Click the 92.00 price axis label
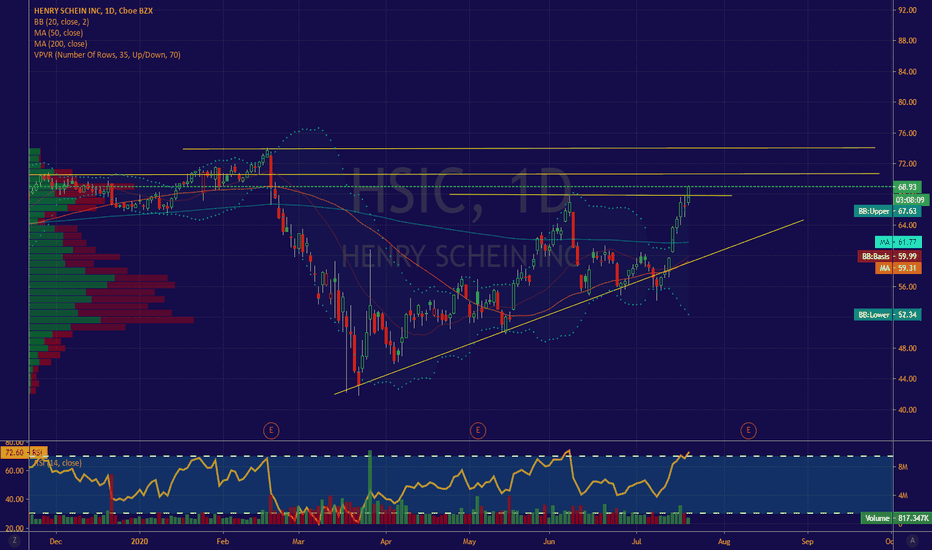Screen dimensions: 932x550 [907, 10]
